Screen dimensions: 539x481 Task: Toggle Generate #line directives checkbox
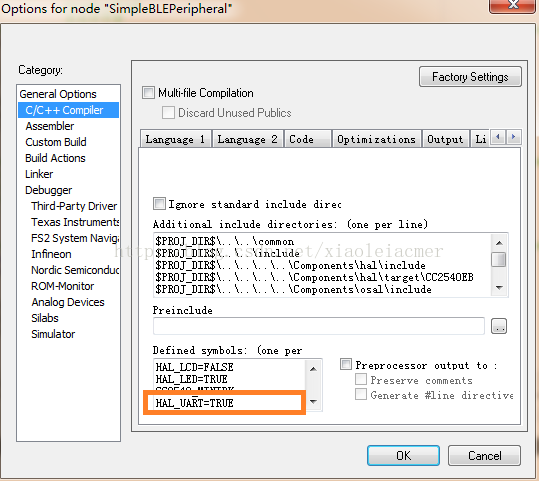click(x=361, y=394)
